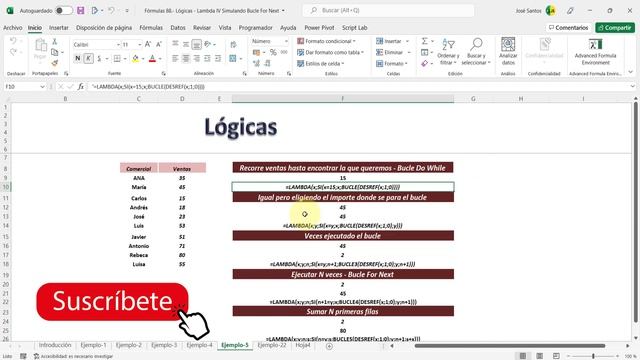The height and width of the screenshot is (360, 640).
Task: Click the Clear eraser icon
Action: (424, 63)
